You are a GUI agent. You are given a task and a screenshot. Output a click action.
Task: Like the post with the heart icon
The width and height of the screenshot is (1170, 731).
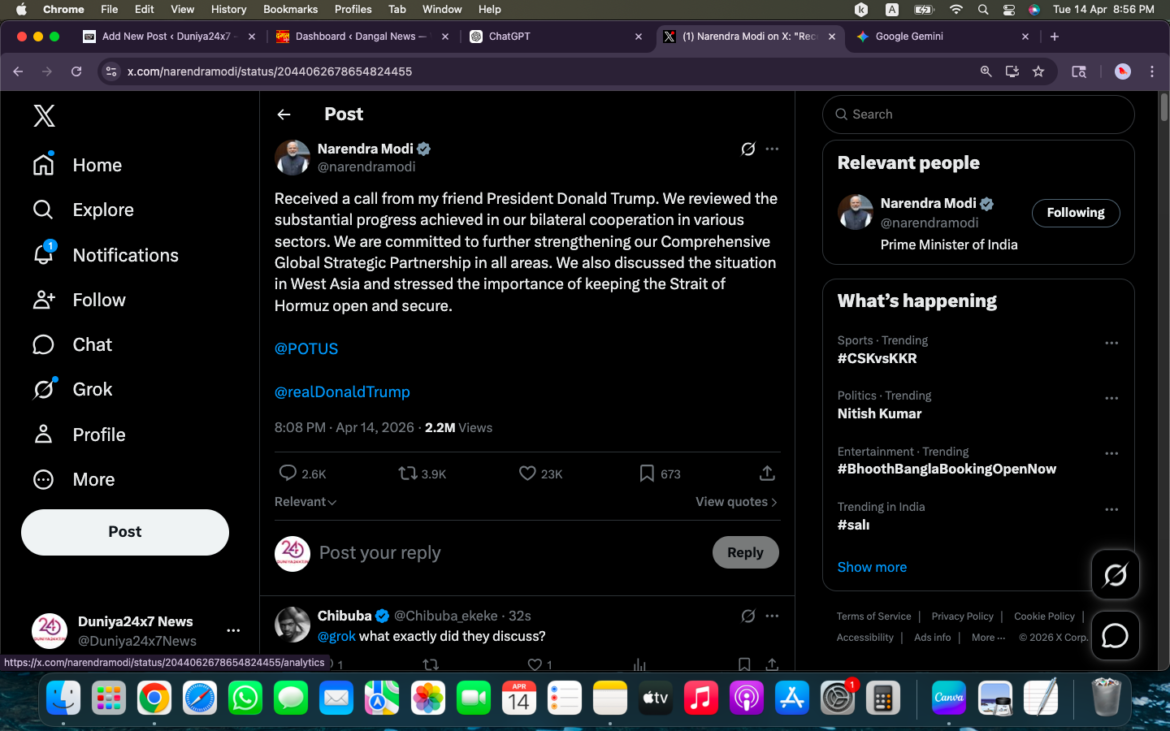point(527,473)
